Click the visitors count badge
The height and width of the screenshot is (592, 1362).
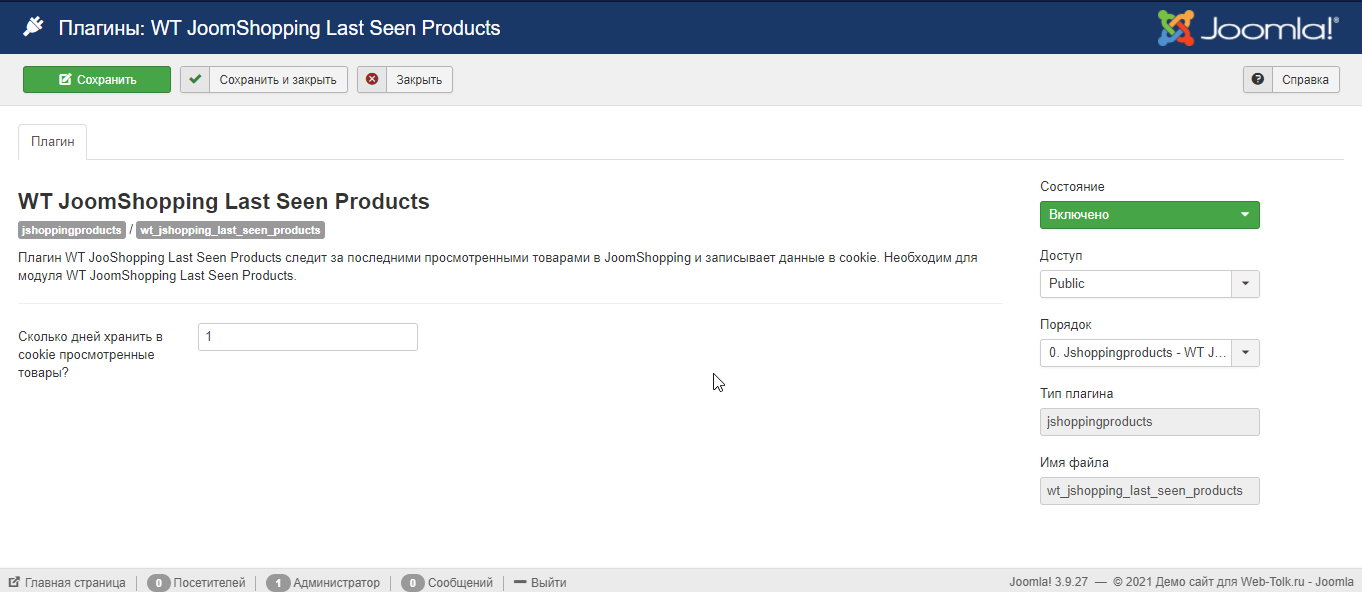158,583
